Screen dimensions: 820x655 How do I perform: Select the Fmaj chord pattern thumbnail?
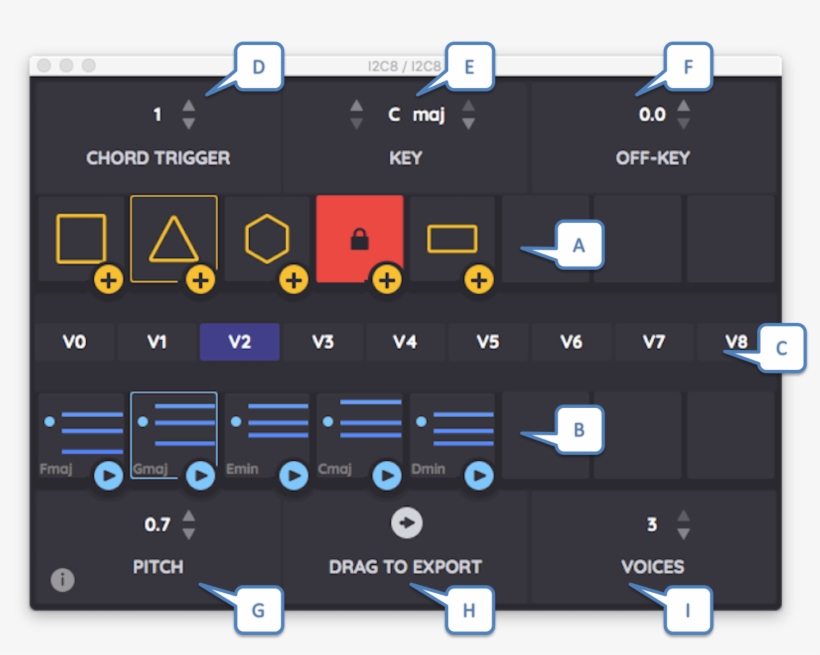(80, 430)
